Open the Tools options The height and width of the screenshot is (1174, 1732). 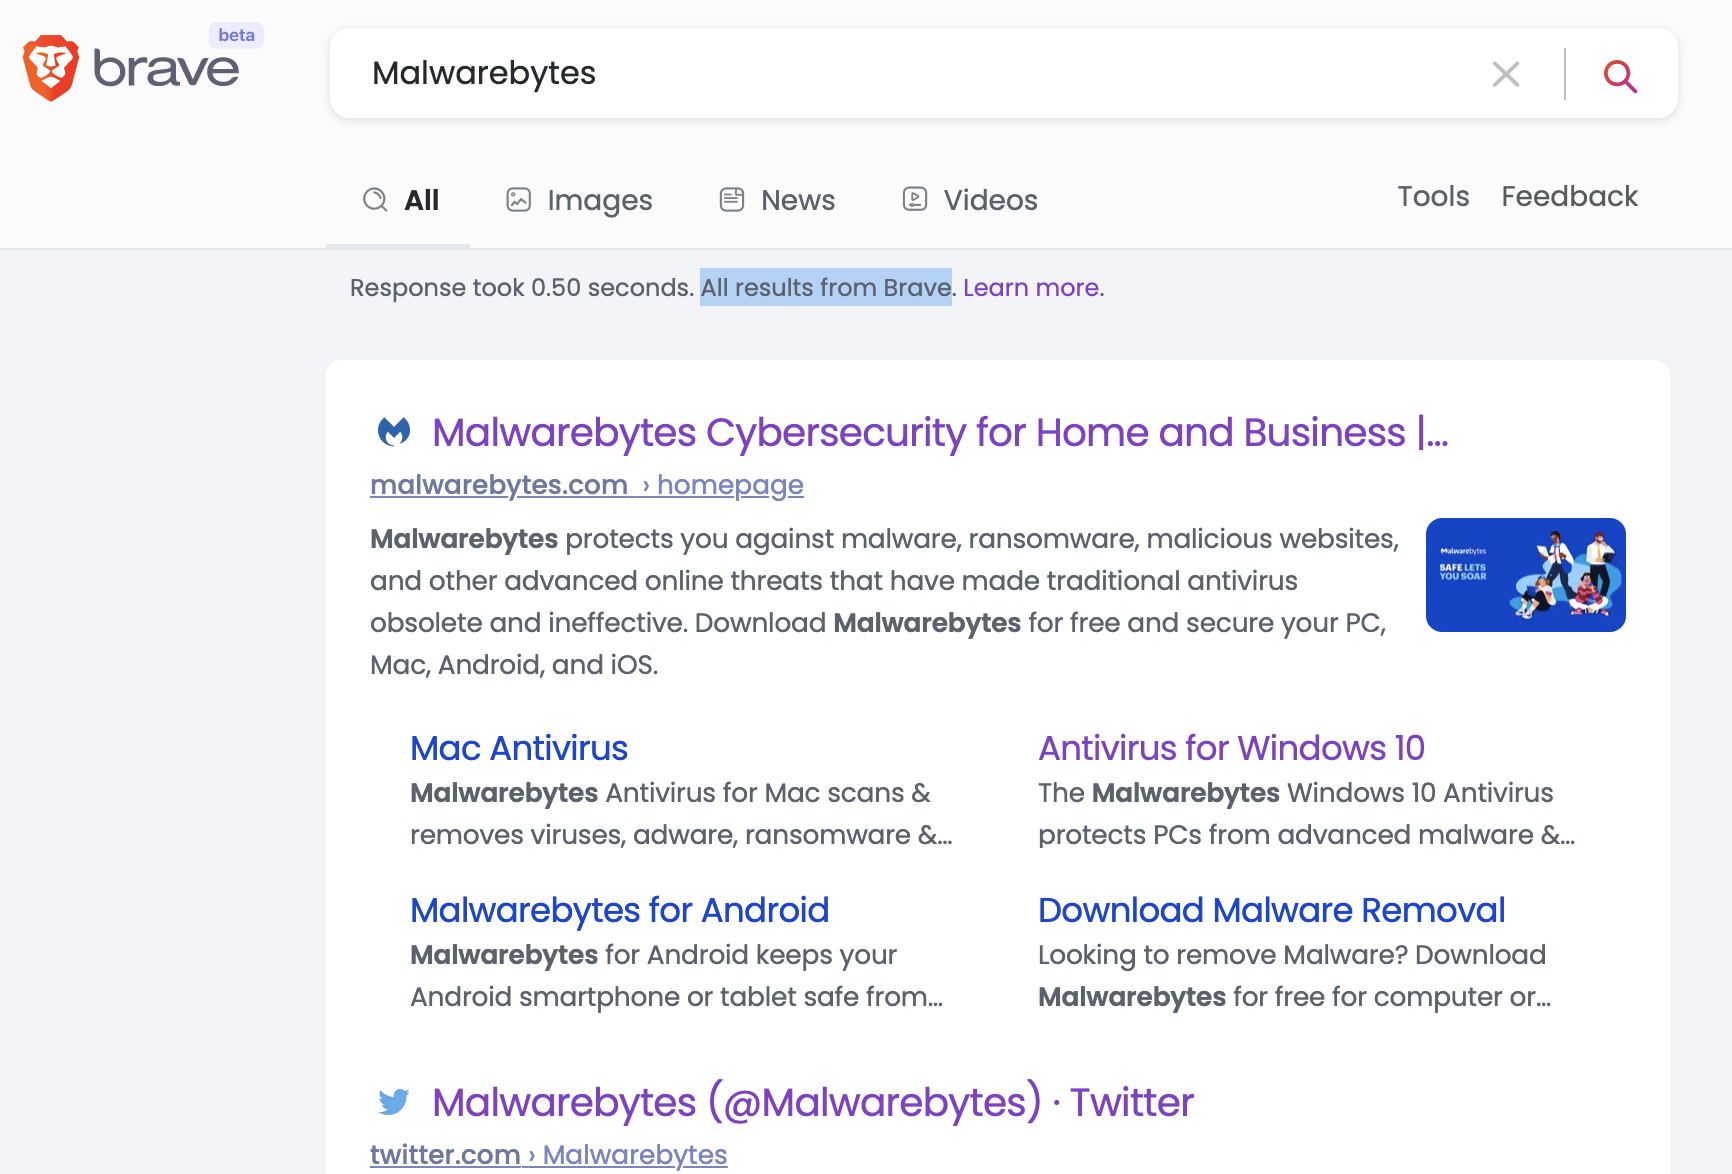coord(1433,196)
